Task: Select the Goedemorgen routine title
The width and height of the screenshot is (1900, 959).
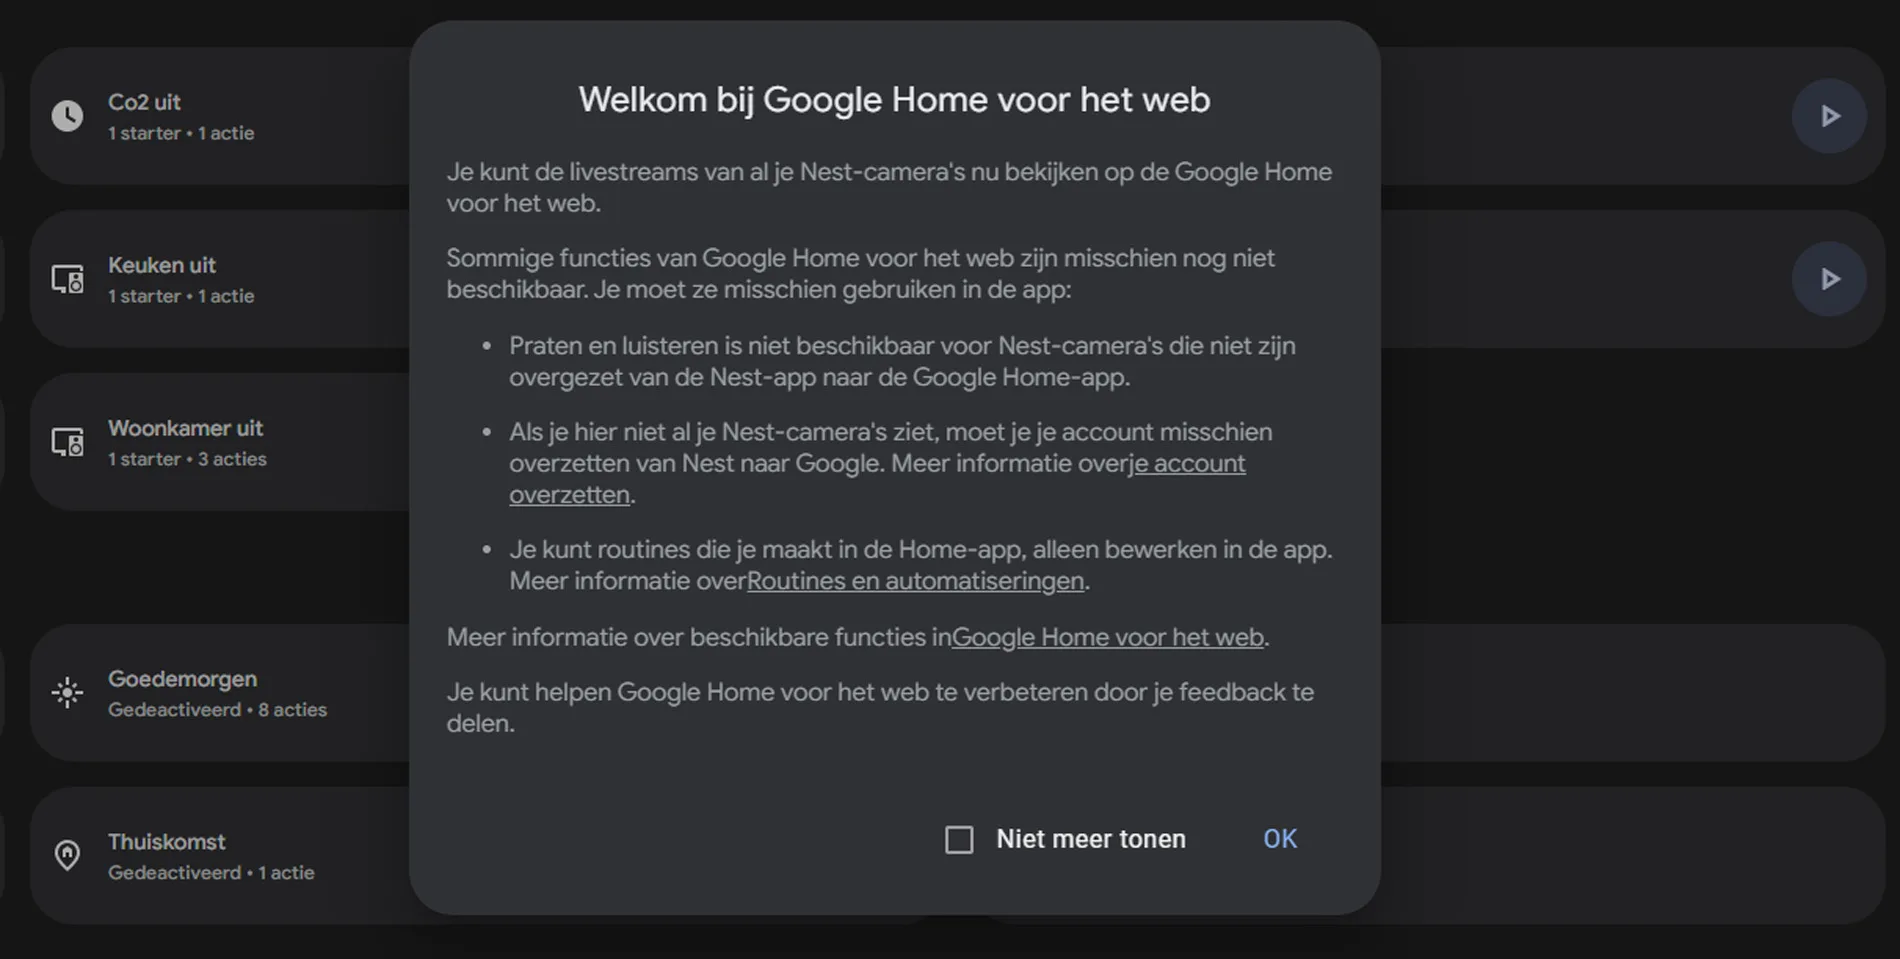Action: point(182,679)
